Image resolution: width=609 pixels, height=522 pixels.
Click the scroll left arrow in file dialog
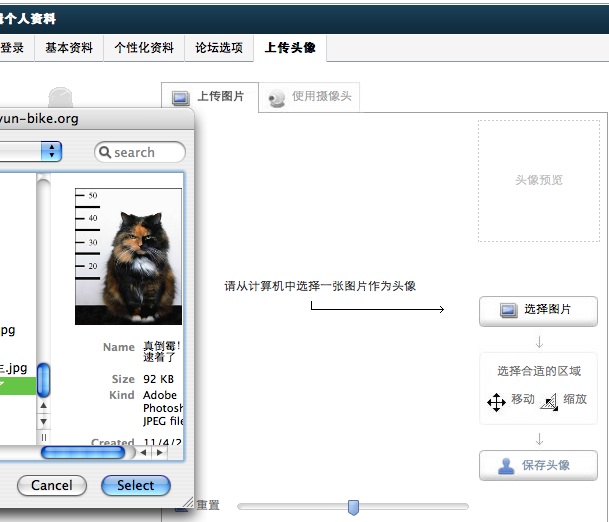pyautogui.click(x=144, y=452)
